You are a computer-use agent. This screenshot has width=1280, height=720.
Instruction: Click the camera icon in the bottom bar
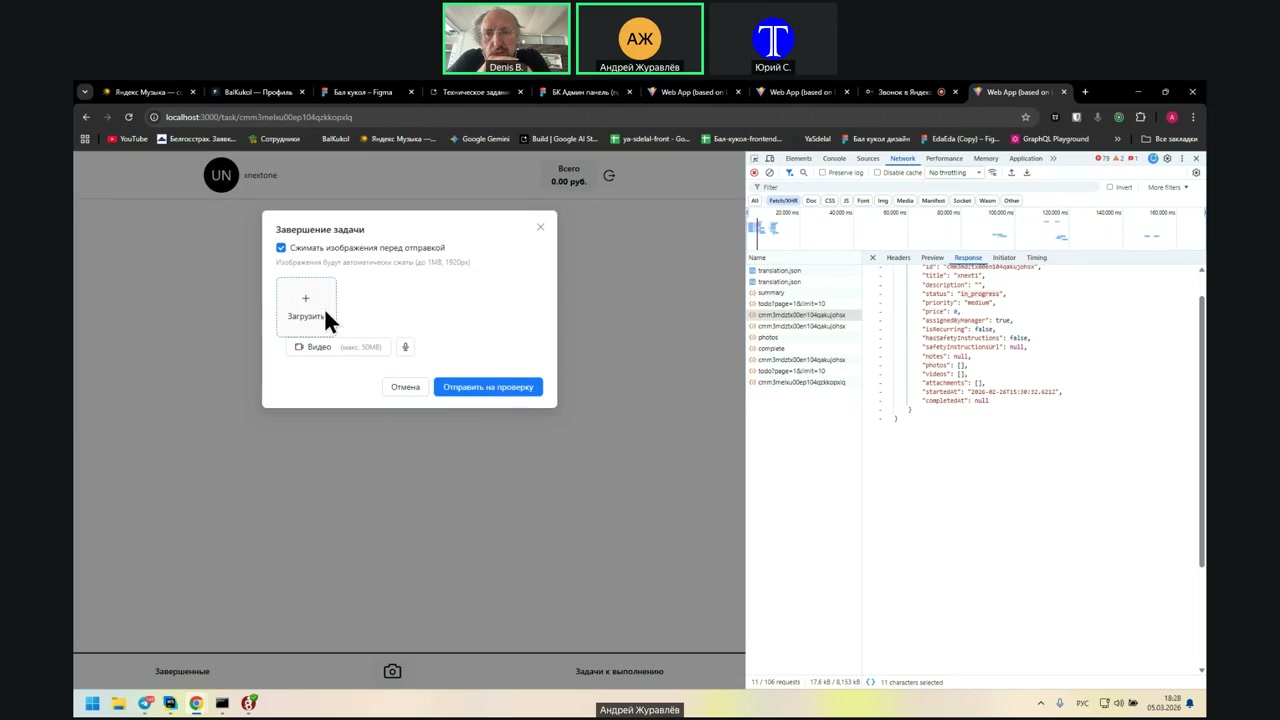[392, 672]
